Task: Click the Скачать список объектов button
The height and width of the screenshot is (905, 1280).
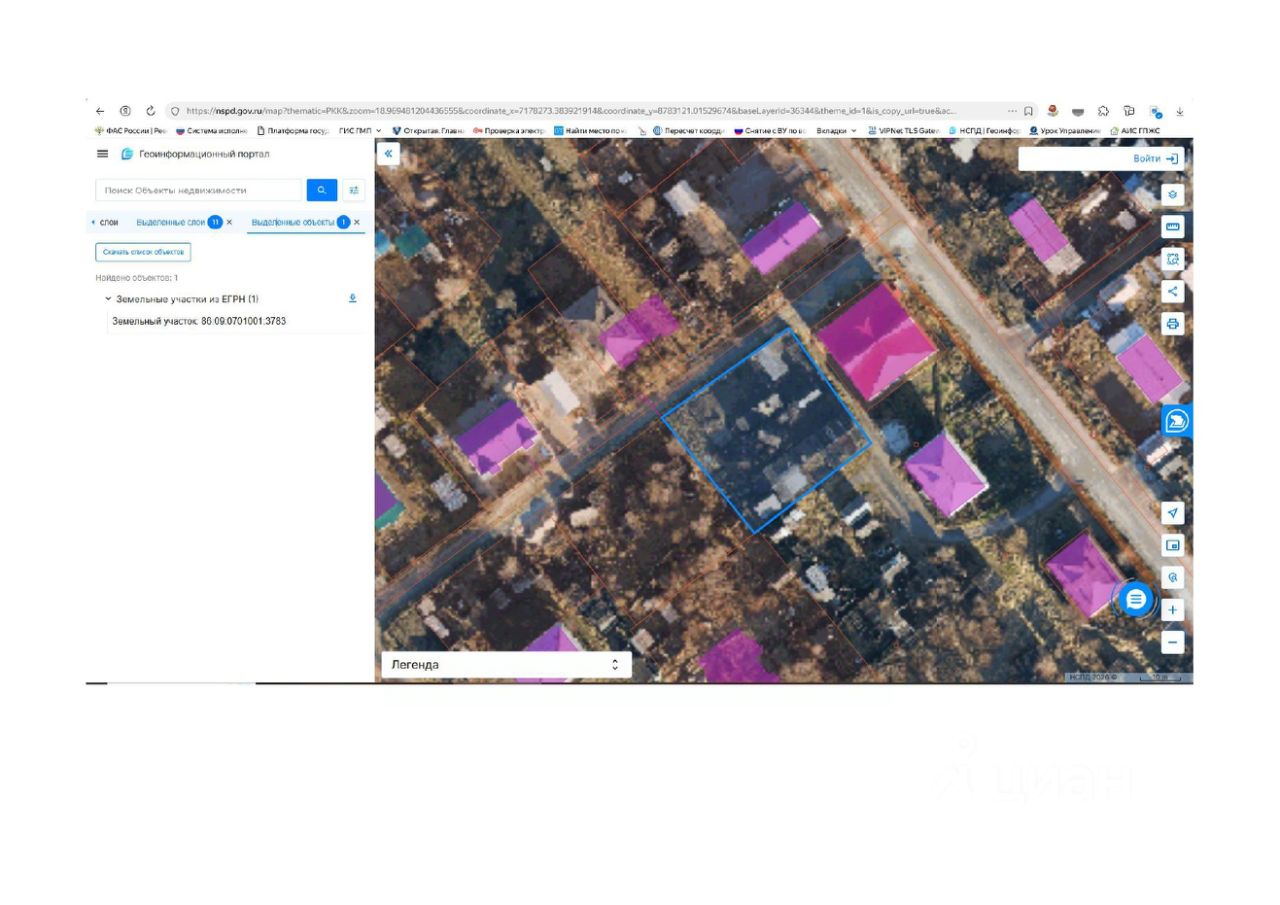Action: tap(143, 252)
